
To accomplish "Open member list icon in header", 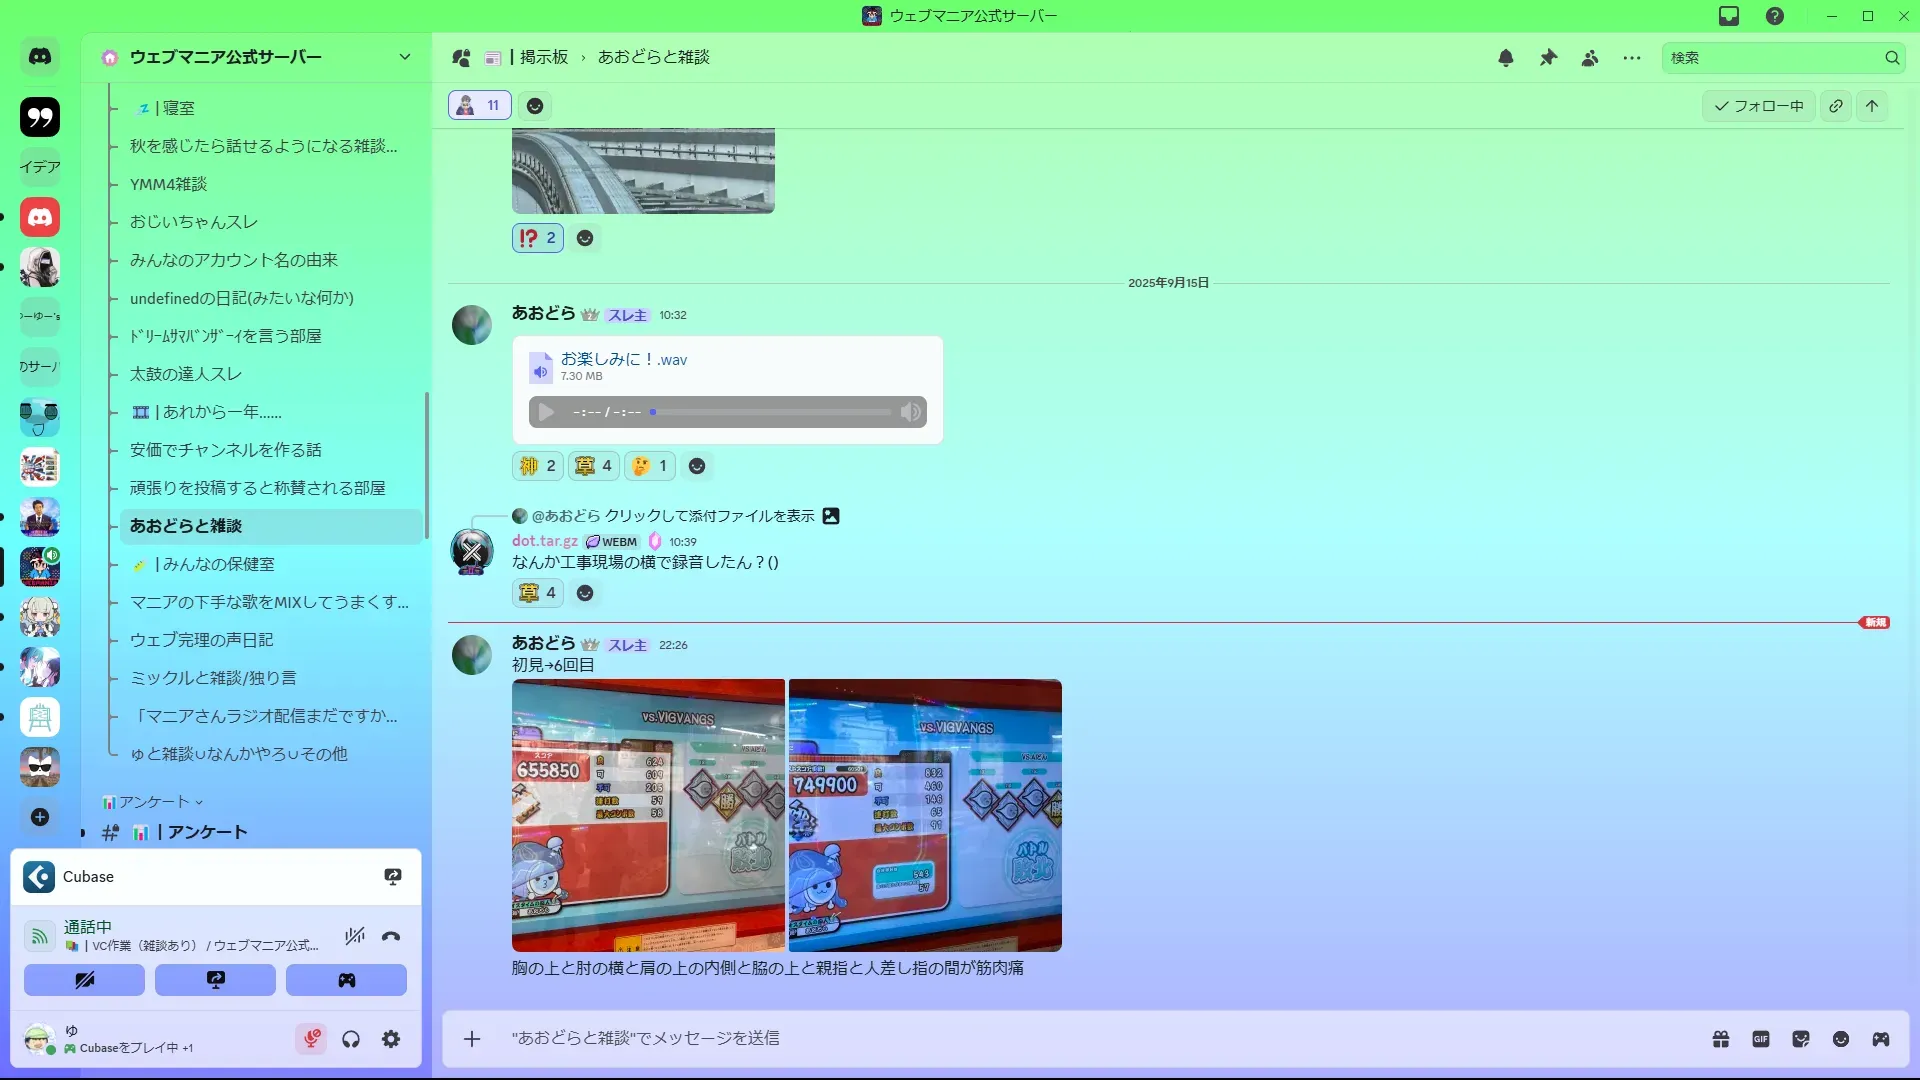I will coord(1590,58).
